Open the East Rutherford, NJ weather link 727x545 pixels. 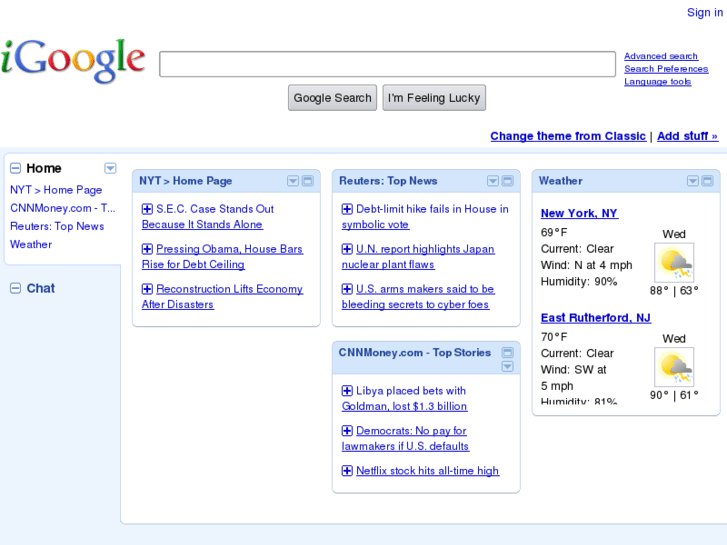[x=596, y=318]
